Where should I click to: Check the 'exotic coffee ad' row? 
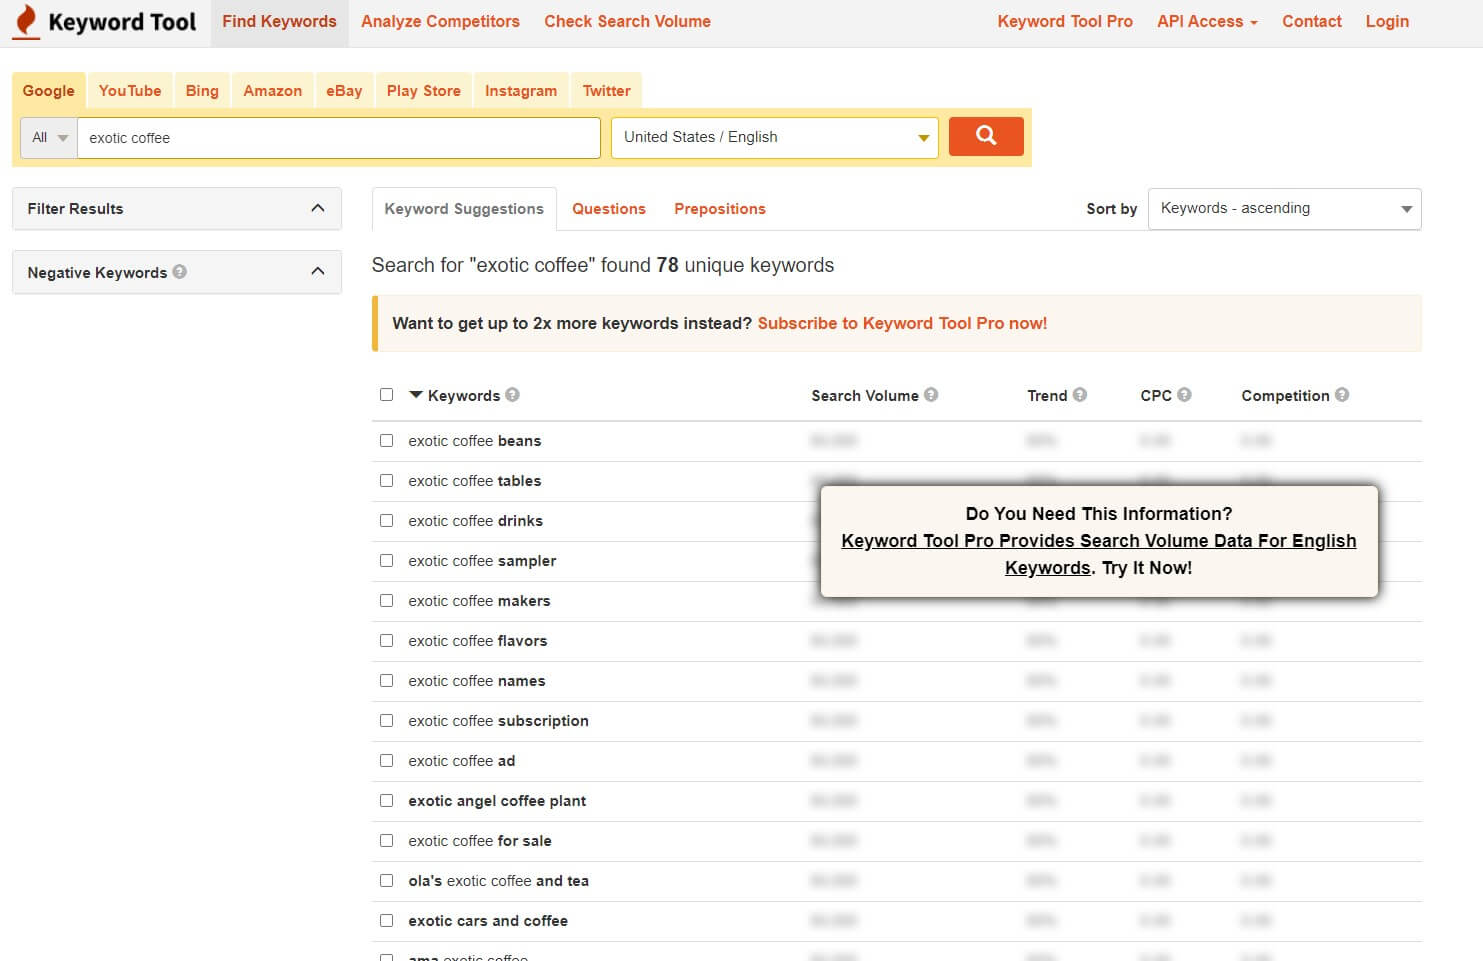tap(386, 760)
